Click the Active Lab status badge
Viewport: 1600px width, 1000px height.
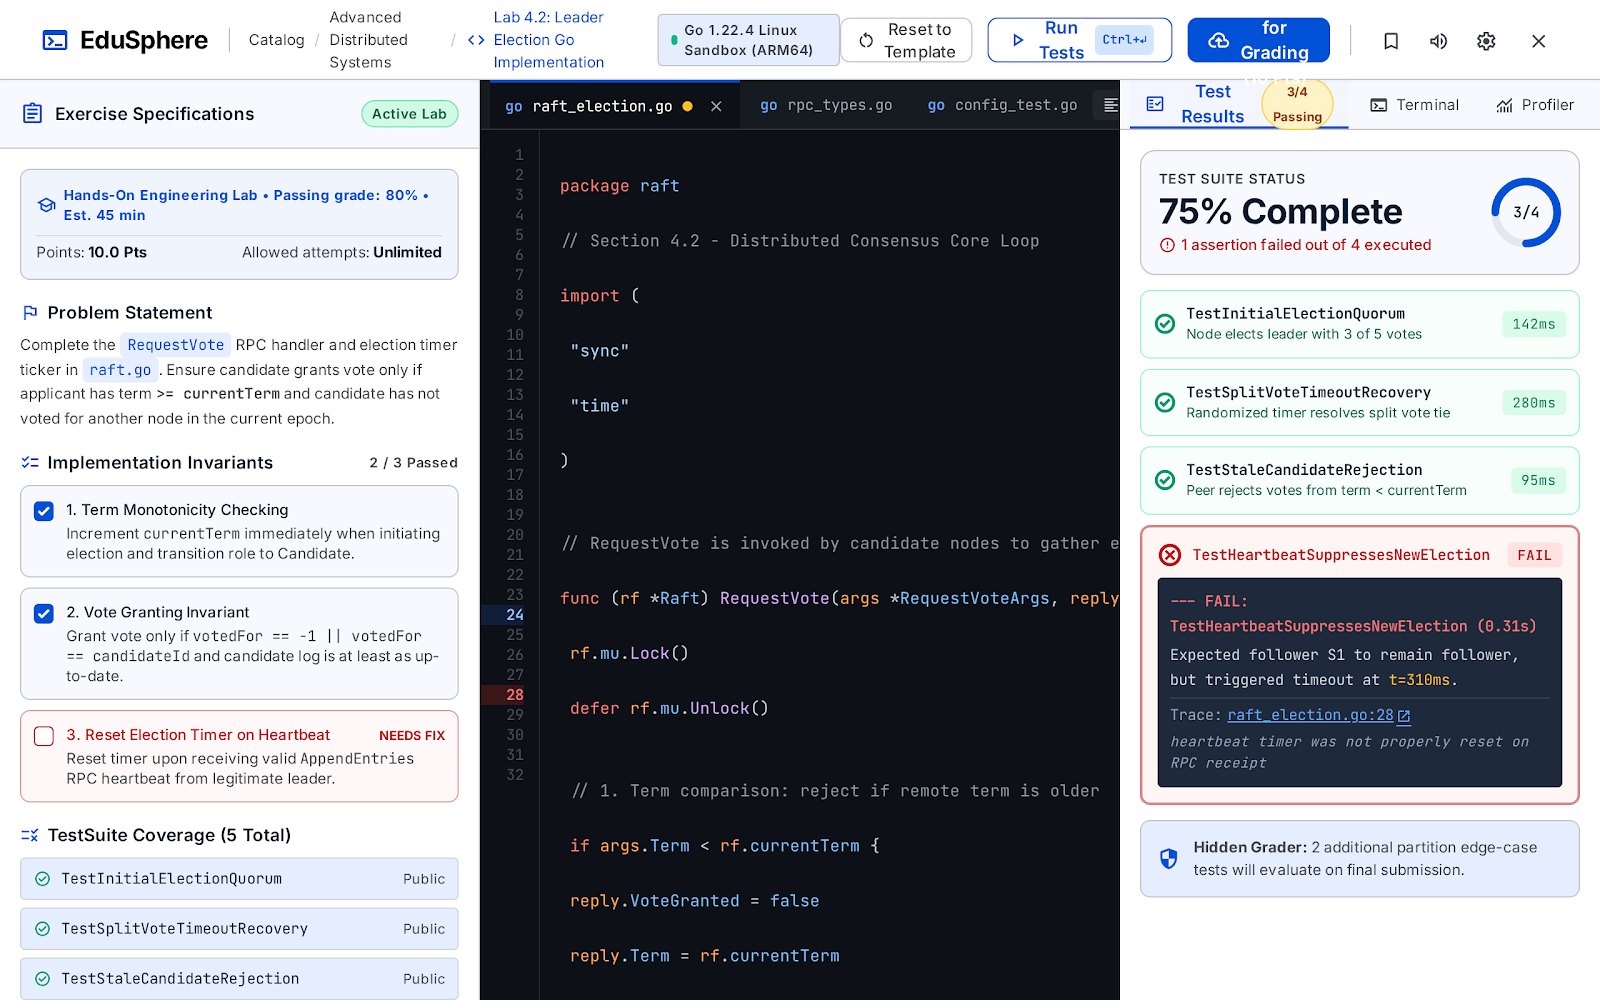(409, 114)
